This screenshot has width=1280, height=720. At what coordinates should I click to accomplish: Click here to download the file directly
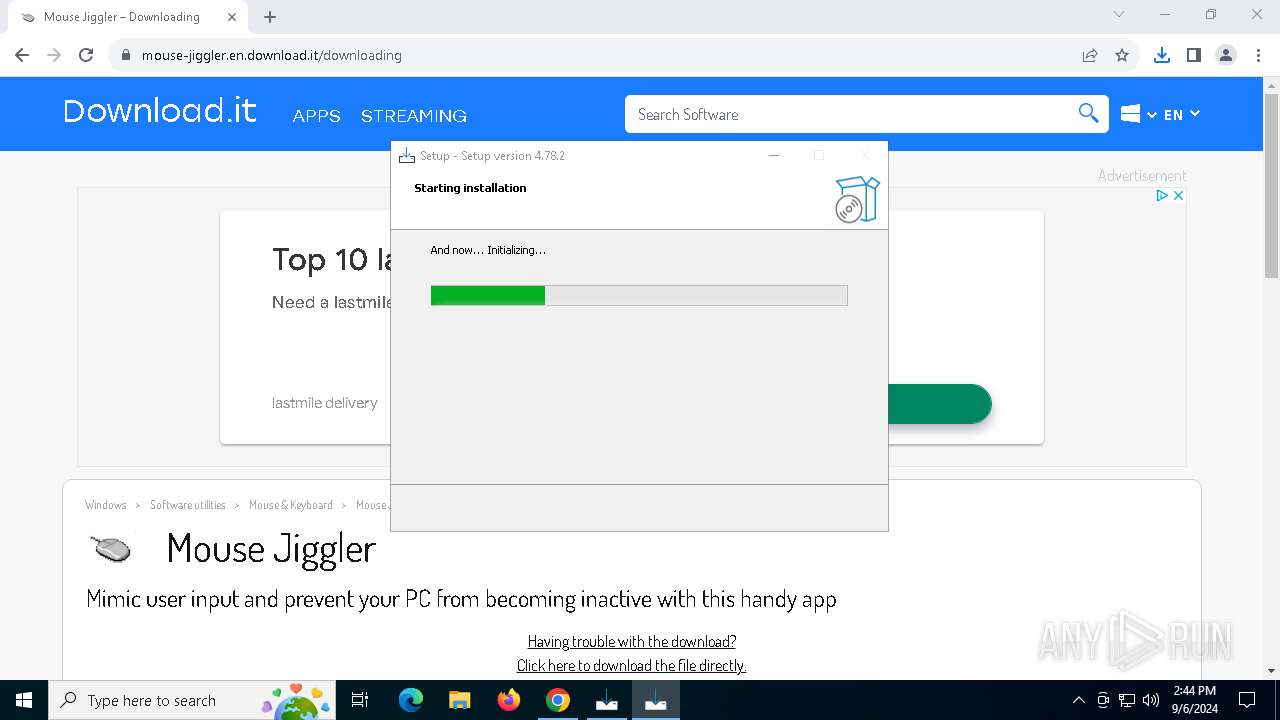[632, 665]
